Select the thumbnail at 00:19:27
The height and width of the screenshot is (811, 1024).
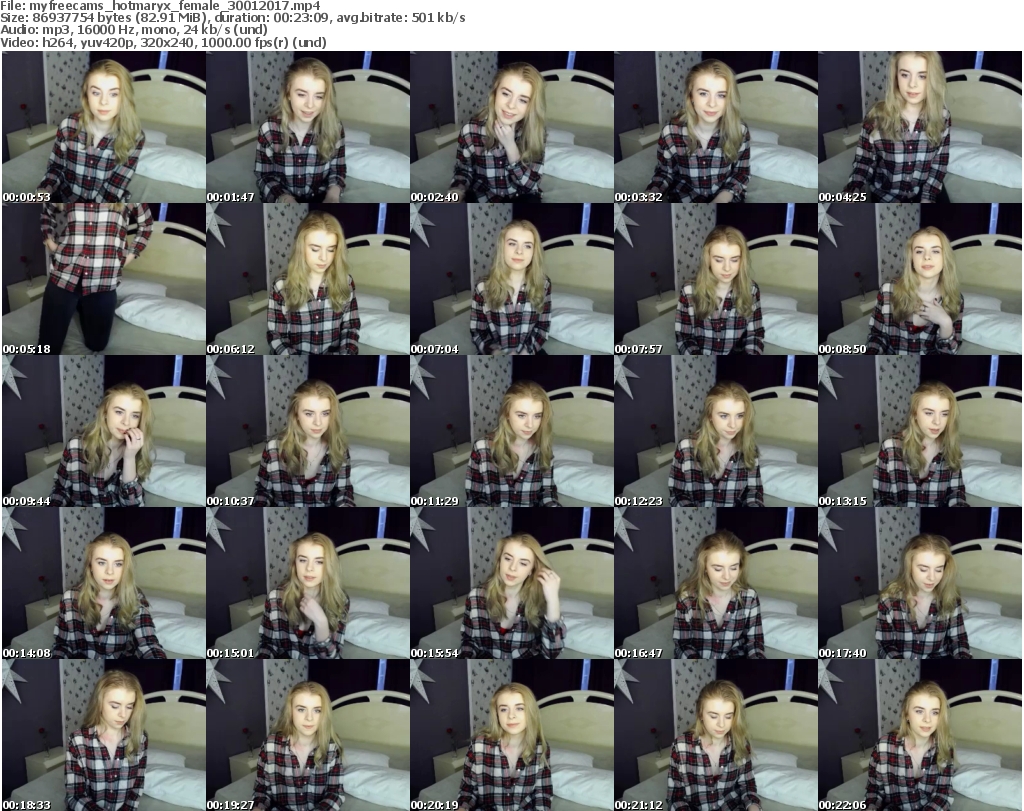[x=308, y=735]
